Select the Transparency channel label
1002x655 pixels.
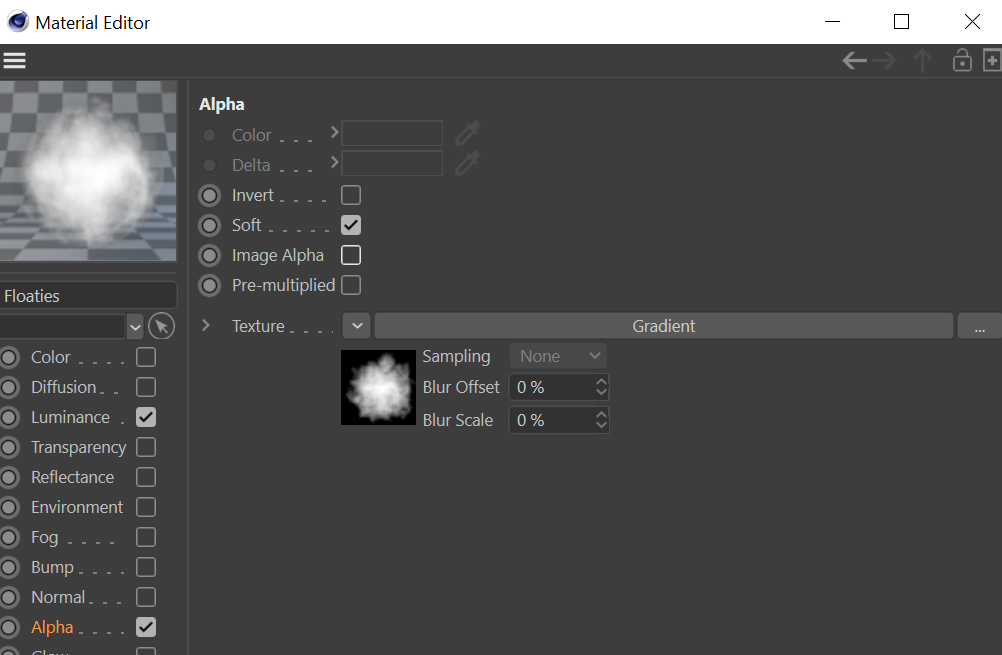[x=79, y=447]
